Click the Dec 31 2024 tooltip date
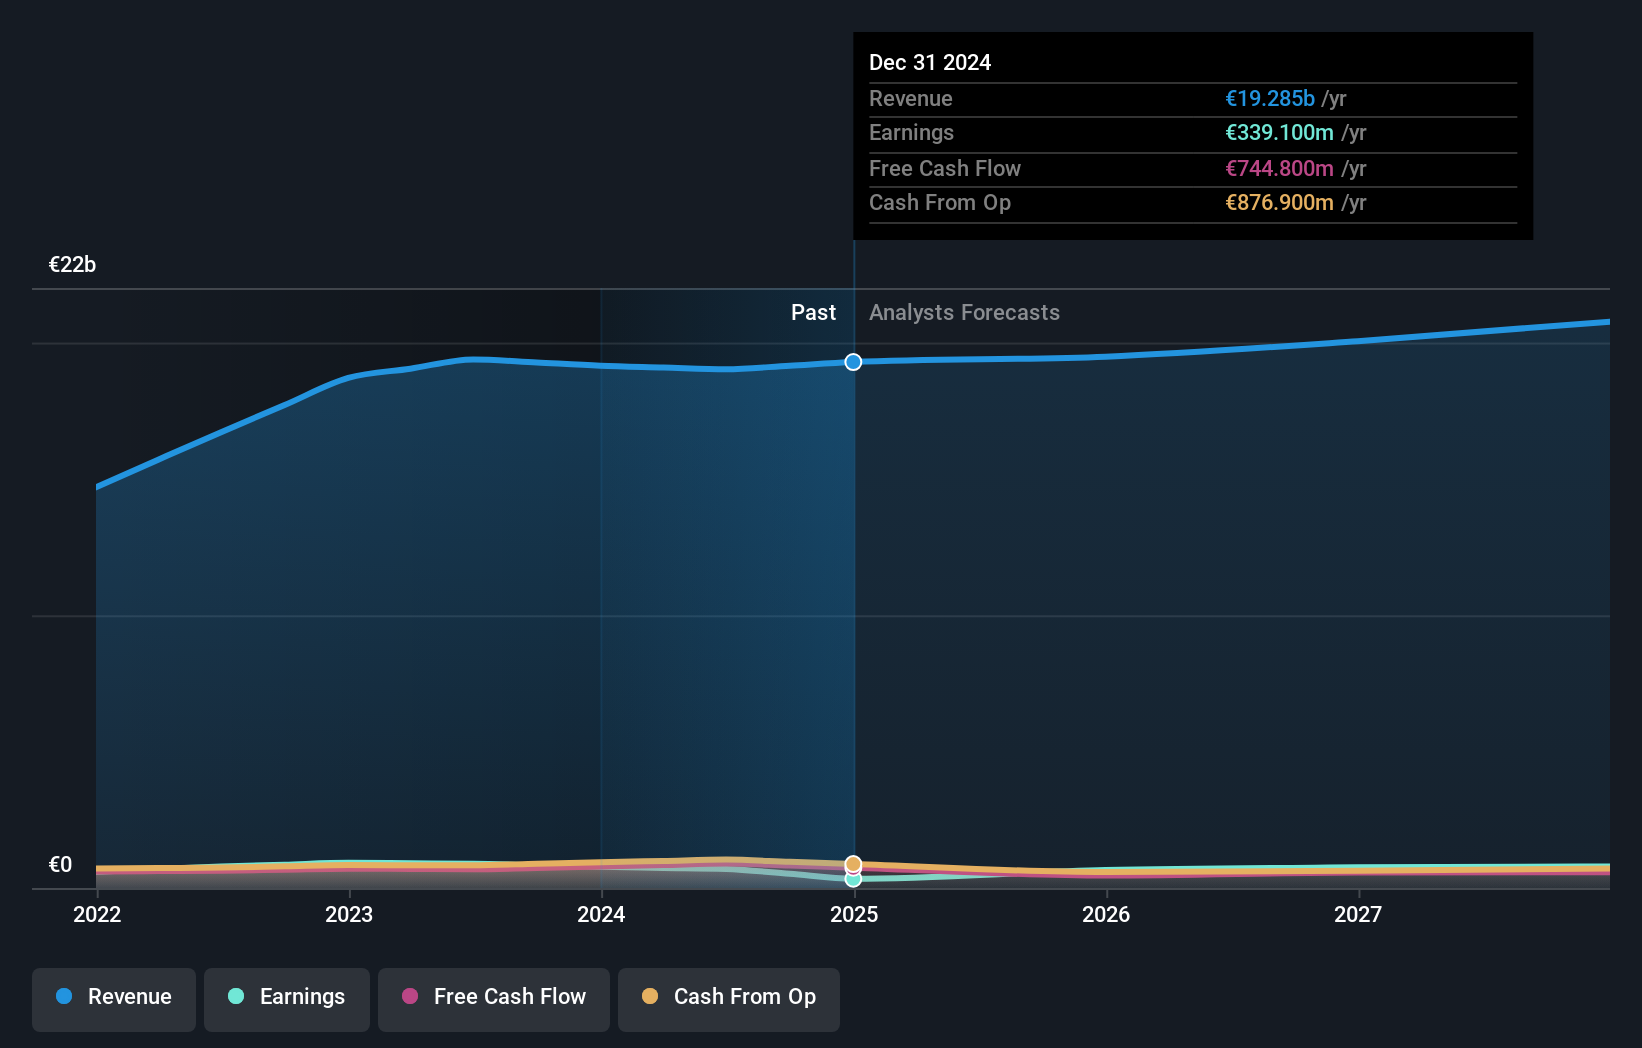1642x1048 pixels. point(930,62)
